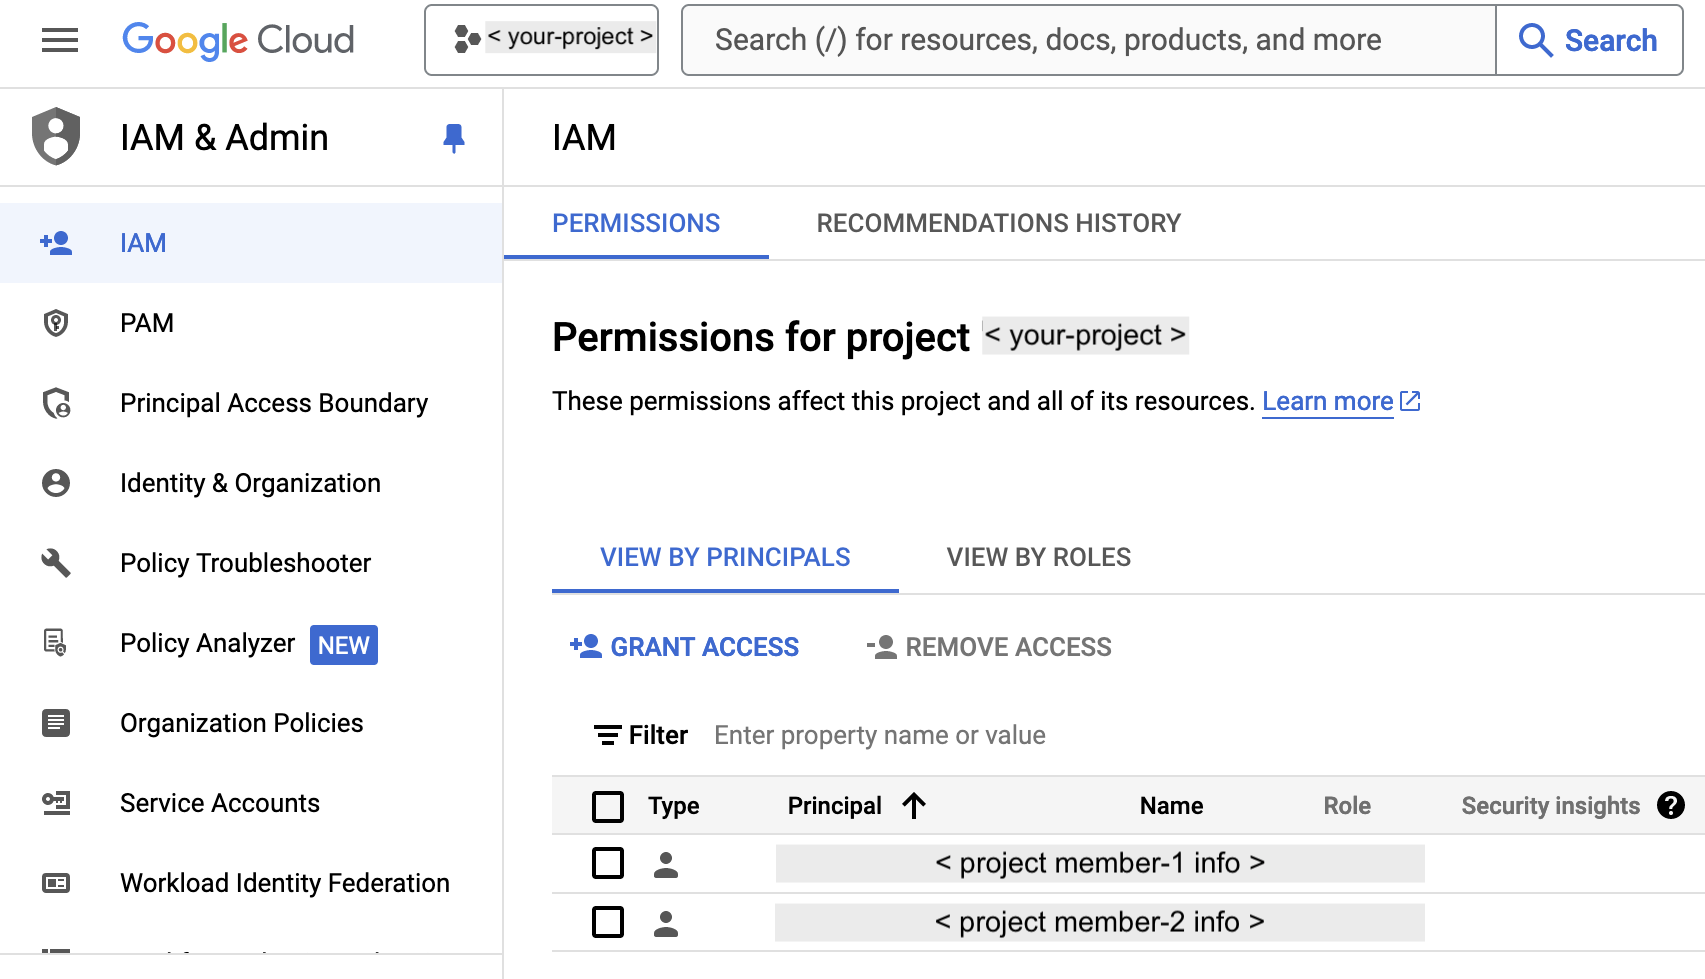Click the Identity & Organization person icon
The height and width of the screenshot is (979, 1705).
point(56,483)
